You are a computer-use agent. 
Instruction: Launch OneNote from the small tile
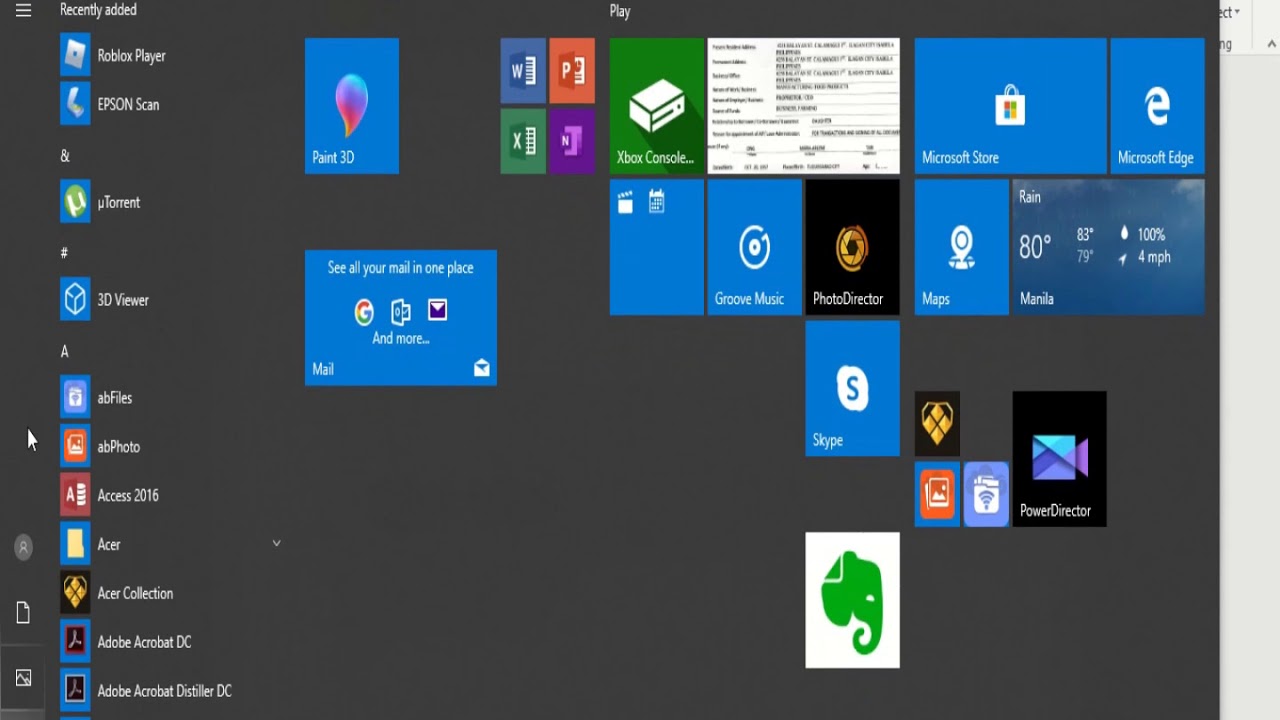pyautogui.click(x=572, y=141)
